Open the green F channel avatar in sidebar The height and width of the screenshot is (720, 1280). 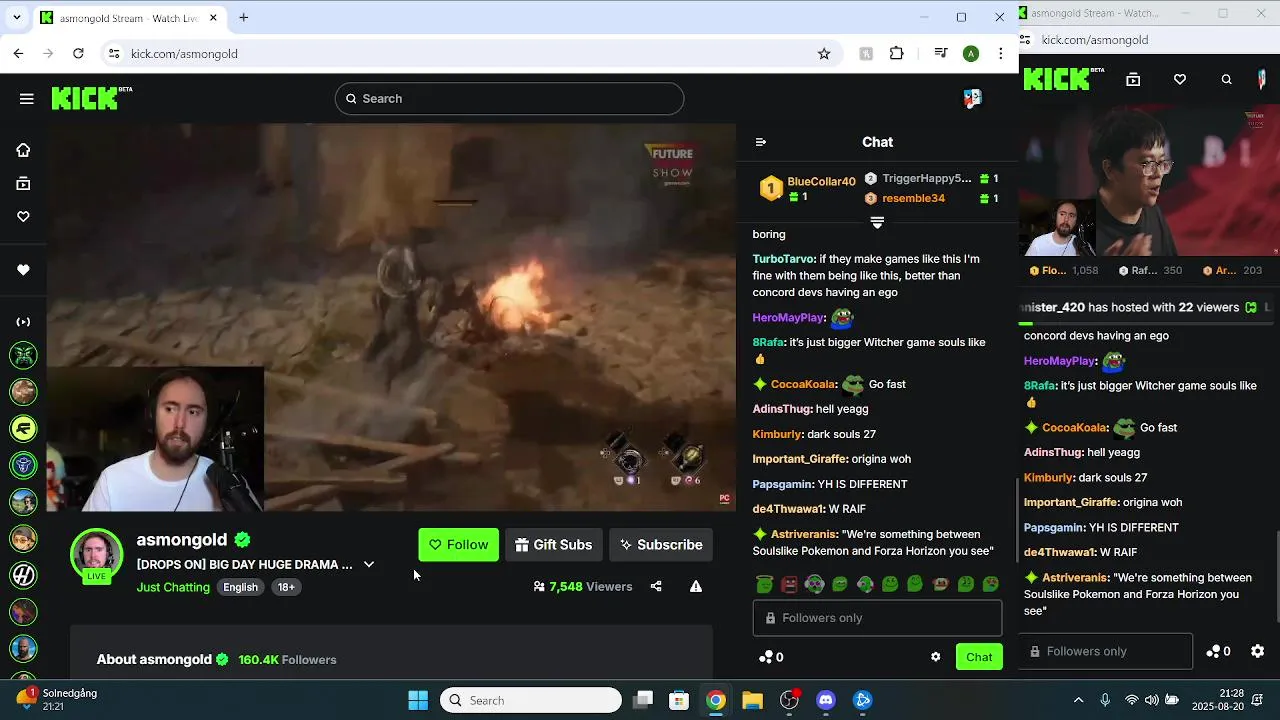click(x=23, y=428)
